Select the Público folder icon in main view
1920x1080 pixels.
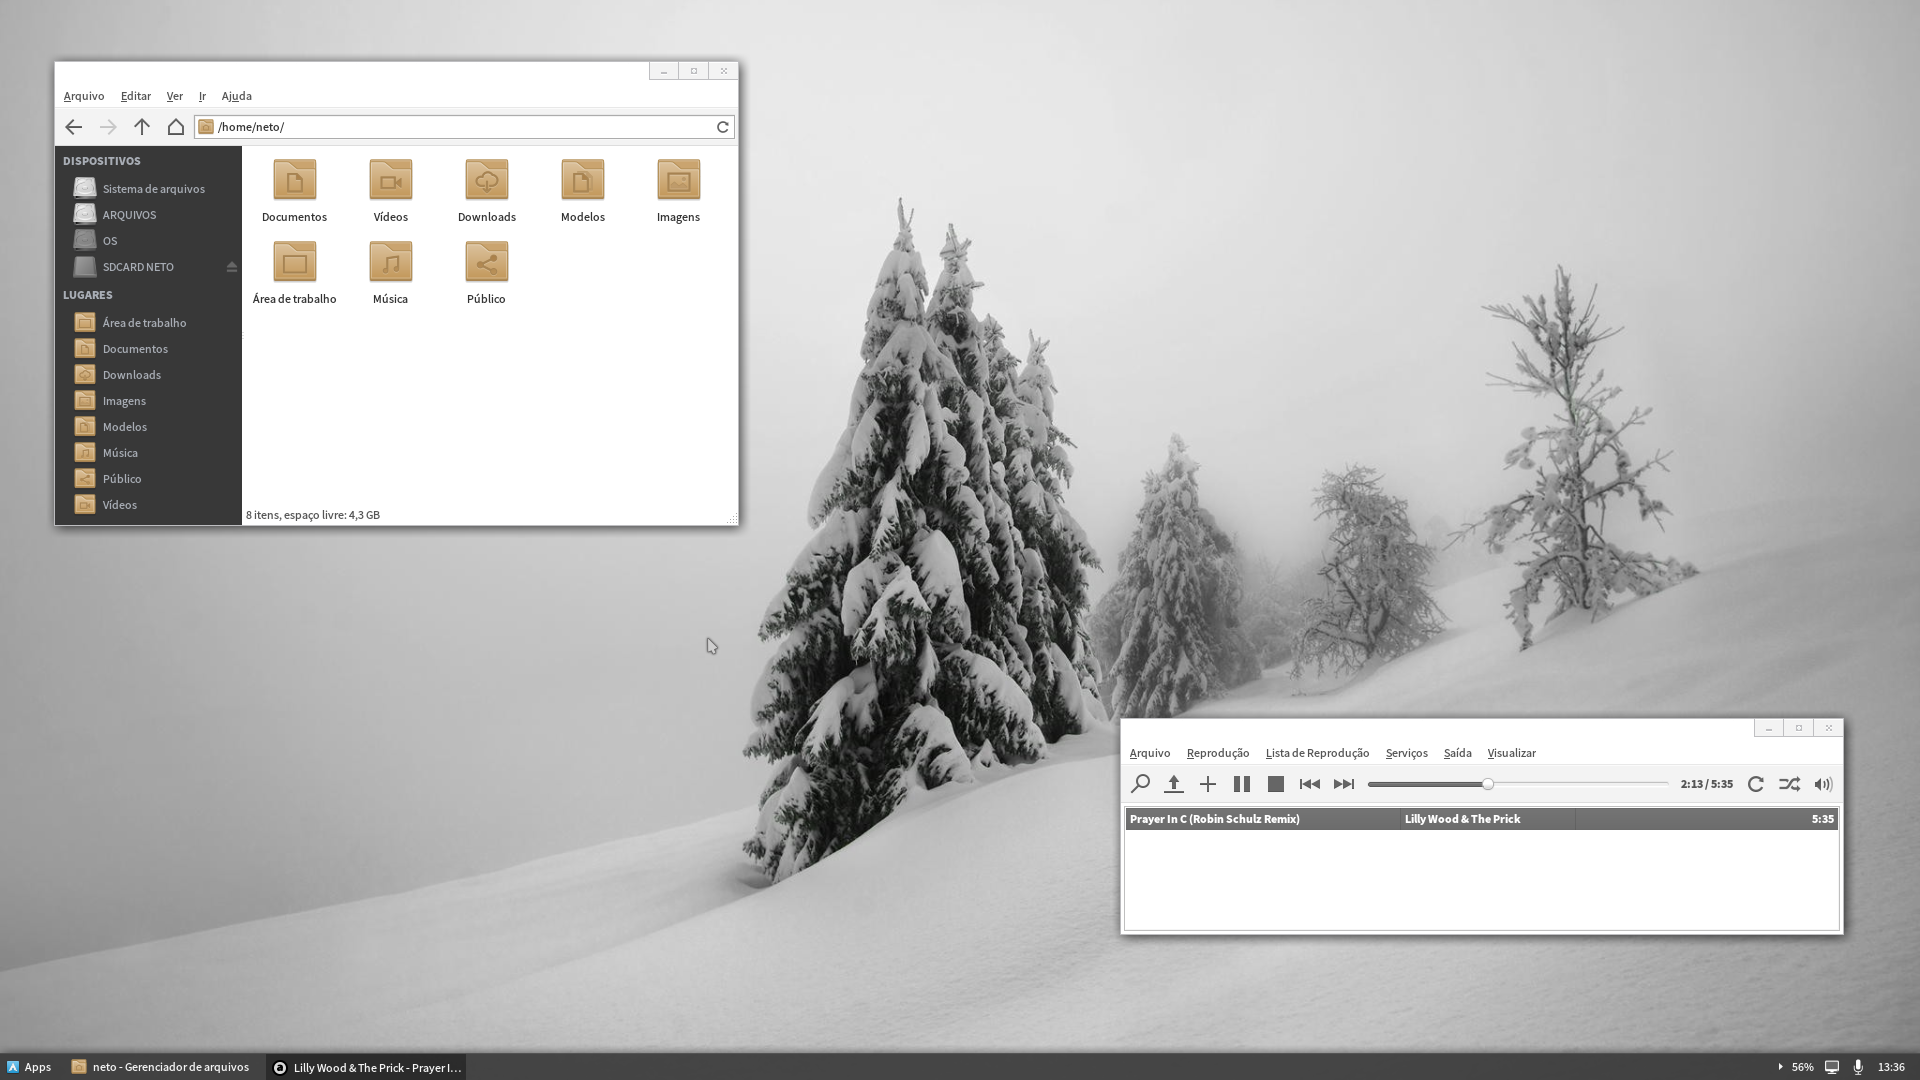click(486, 262)
